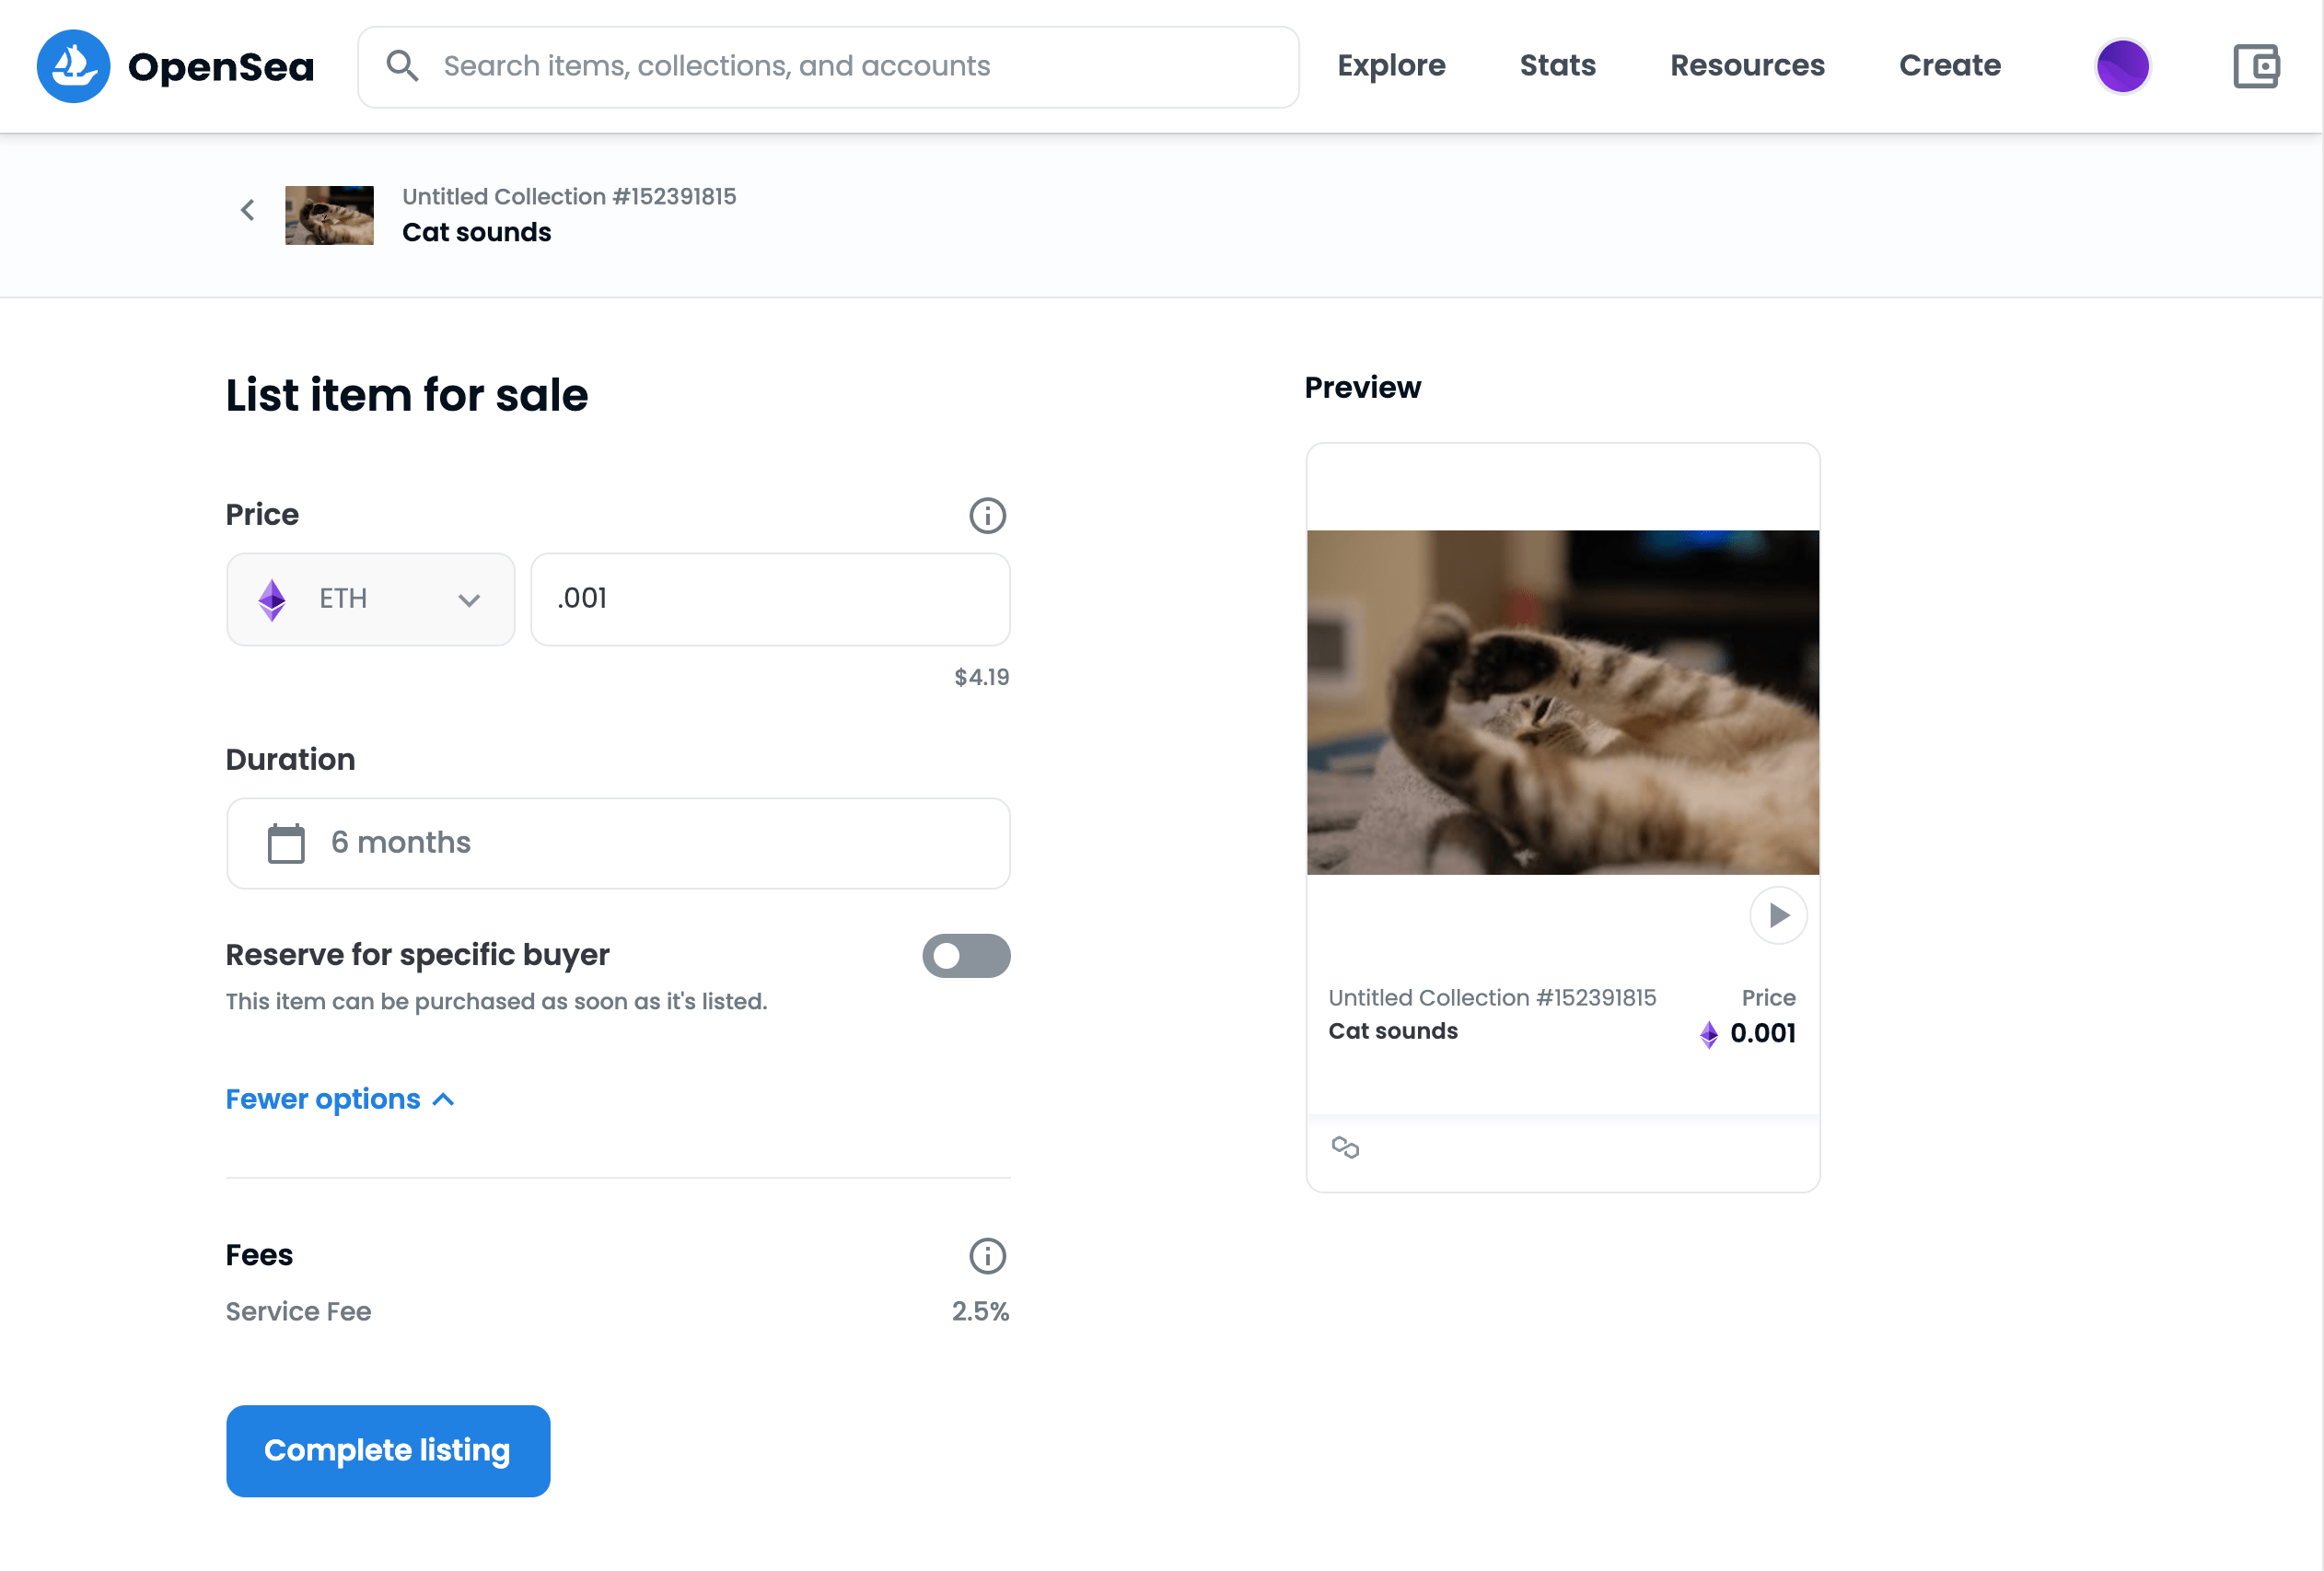This screenshot has height=1571, width=2324.
Task: Click the fees info circle icon
Action: tap(987, 1255)
